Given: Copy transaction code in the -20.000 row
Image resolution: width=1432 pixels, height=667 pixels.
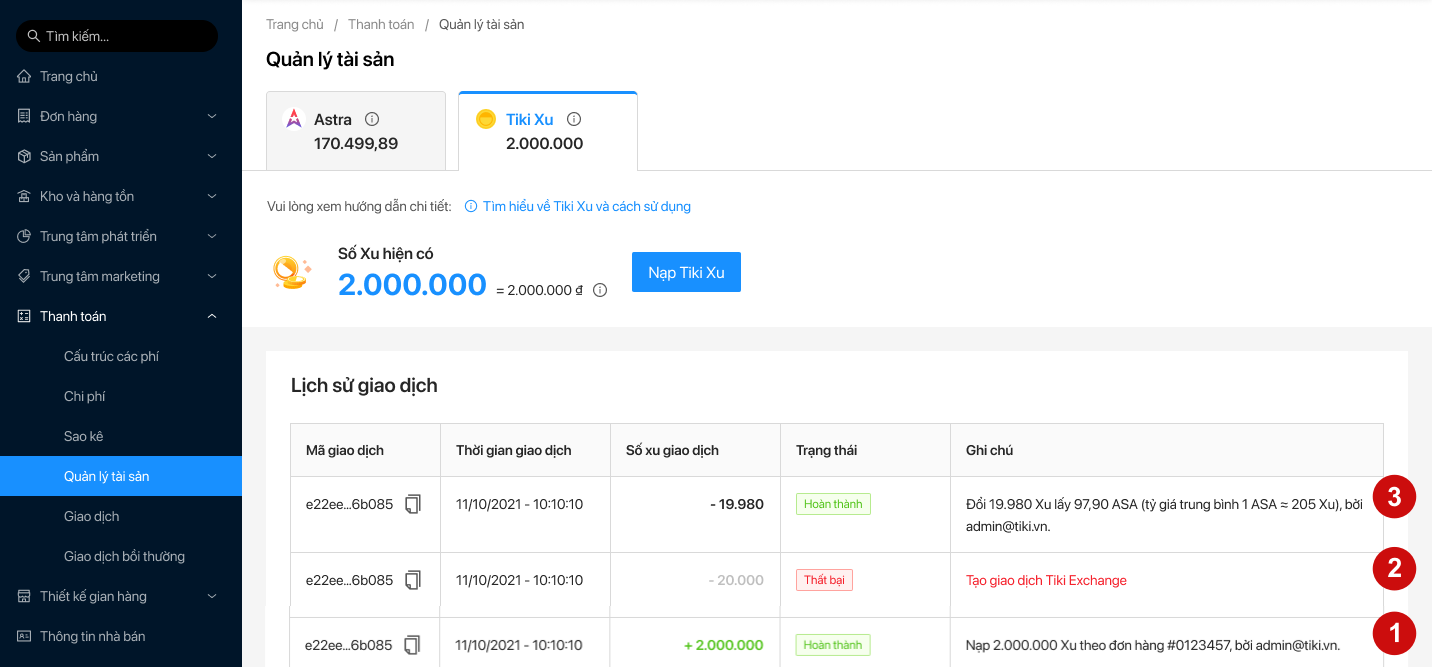Looking at the screenshot, I should 413,580.
